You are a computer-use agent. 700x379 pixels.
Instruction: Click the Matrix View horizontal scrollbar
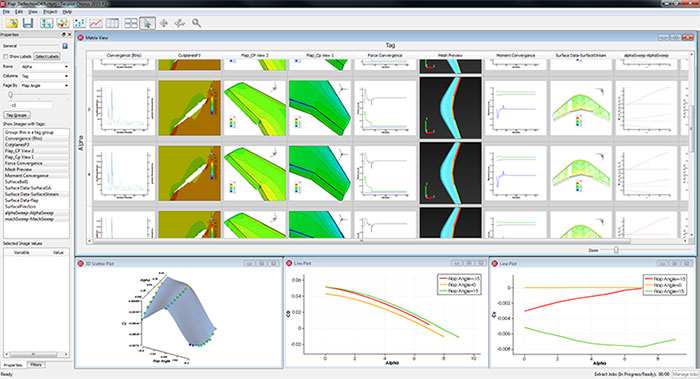[362, 241]
